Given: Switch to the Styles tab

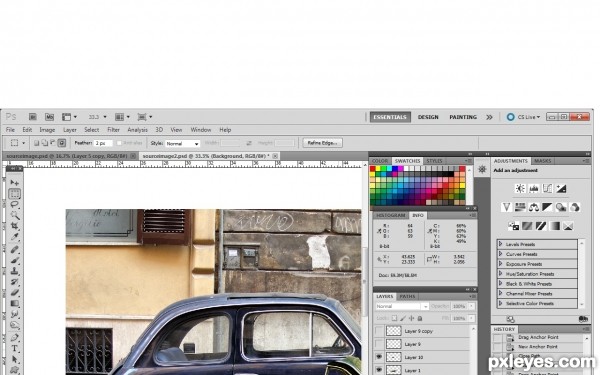Looking at the screenshot, I should pyautogui.click(x=434, y=161).
